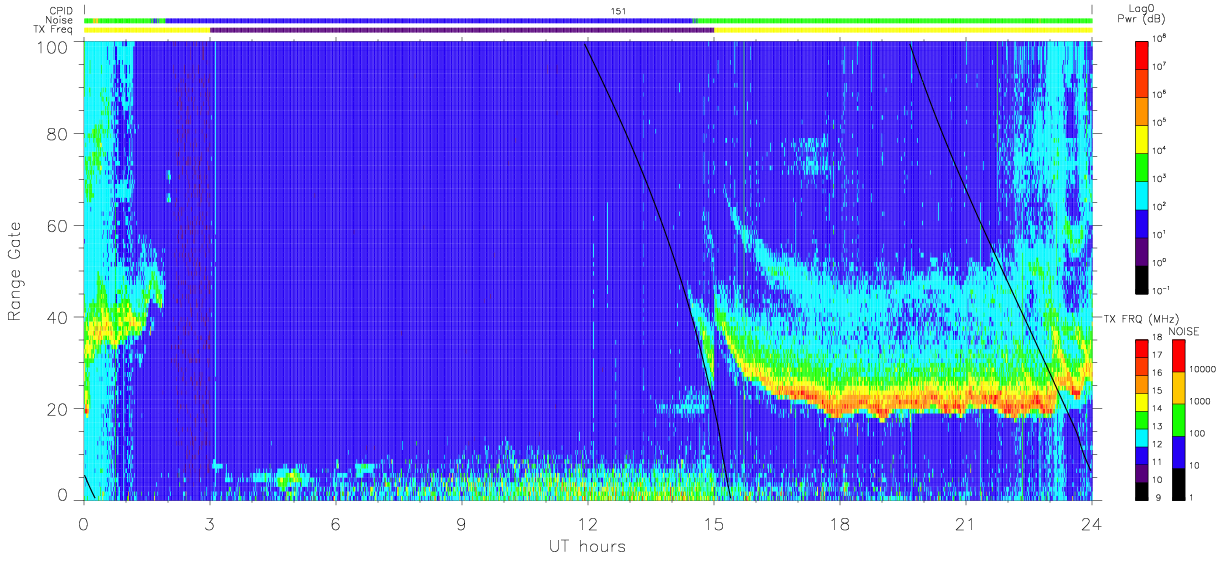The image size is (1228, 567).
Task: Pick the red top segment of TX FRQ colorbar
Action: tap(1142, 347)
